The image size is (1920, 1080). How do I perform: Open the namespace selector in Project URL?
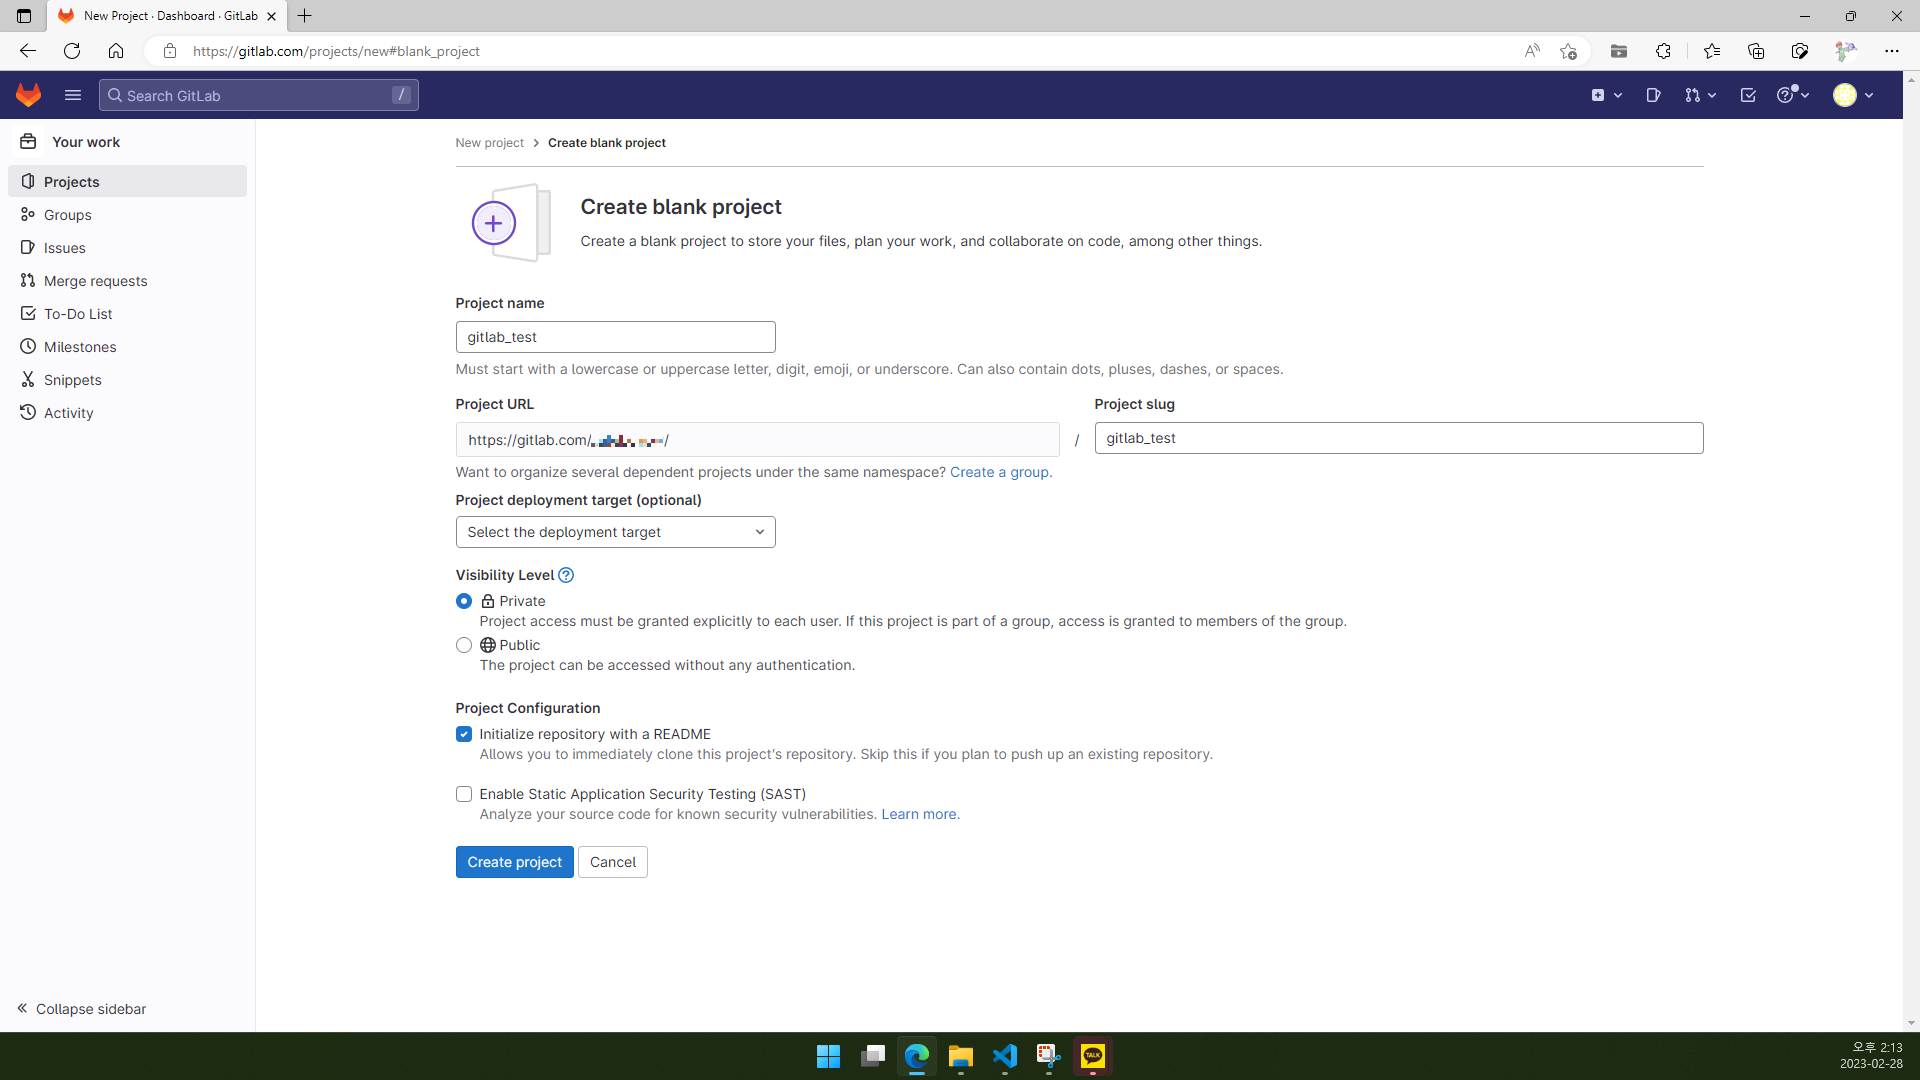pyautogui.click(x=760, y=440)
